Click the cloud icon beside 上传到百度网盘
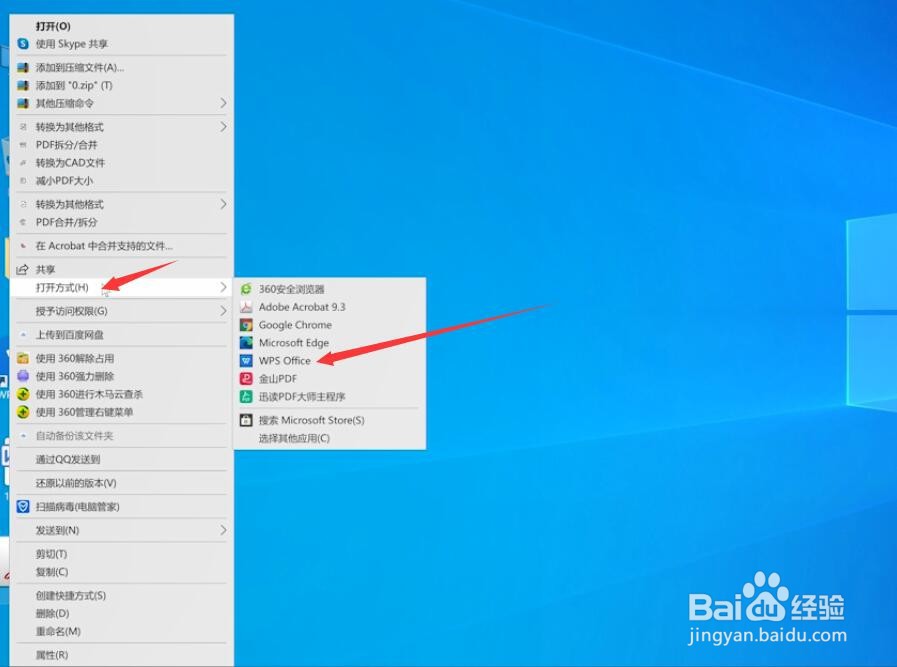This screenshot has width=897, height=667. tap(23, 335)
